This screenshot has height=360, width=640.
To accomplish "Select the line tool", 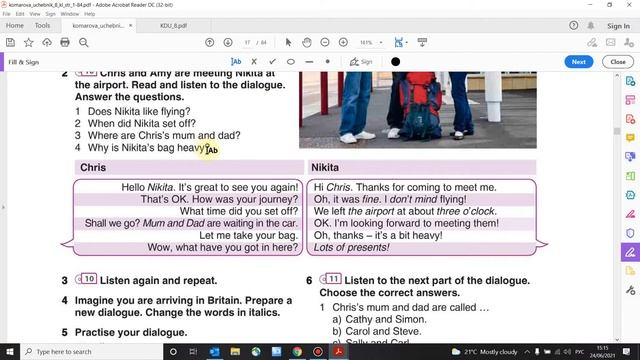I will 309,62.
